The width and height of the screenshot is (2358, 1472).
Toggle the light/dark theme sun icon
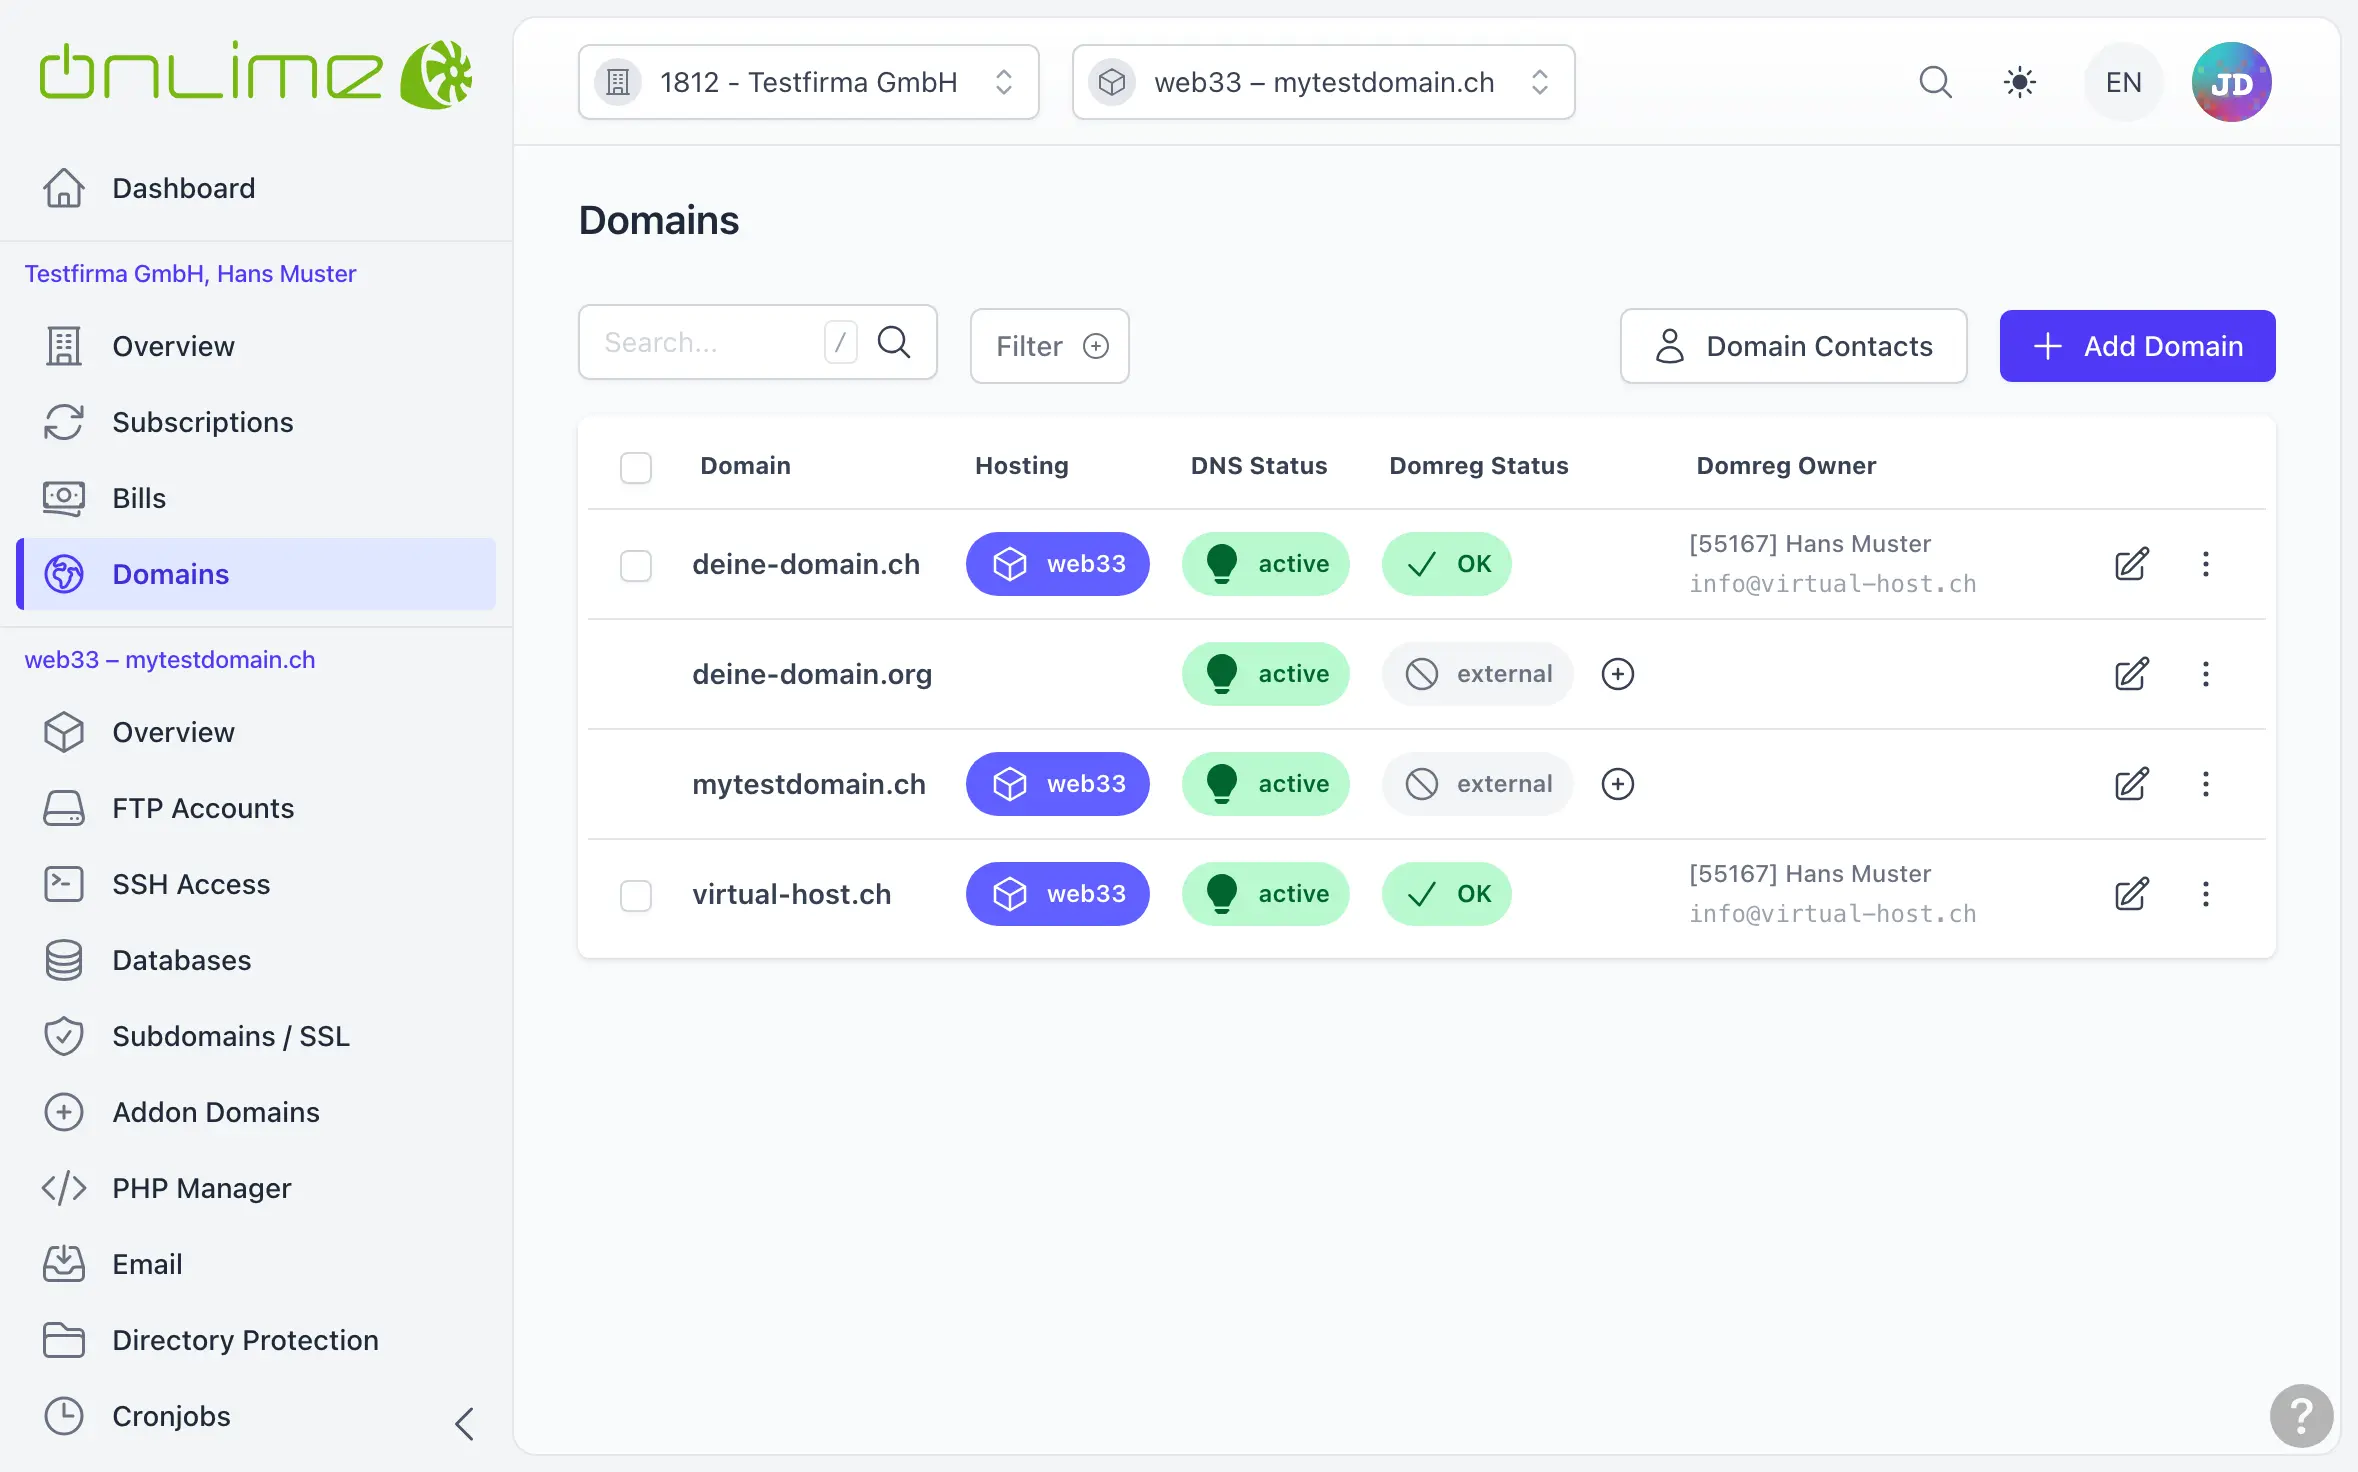2019,82
